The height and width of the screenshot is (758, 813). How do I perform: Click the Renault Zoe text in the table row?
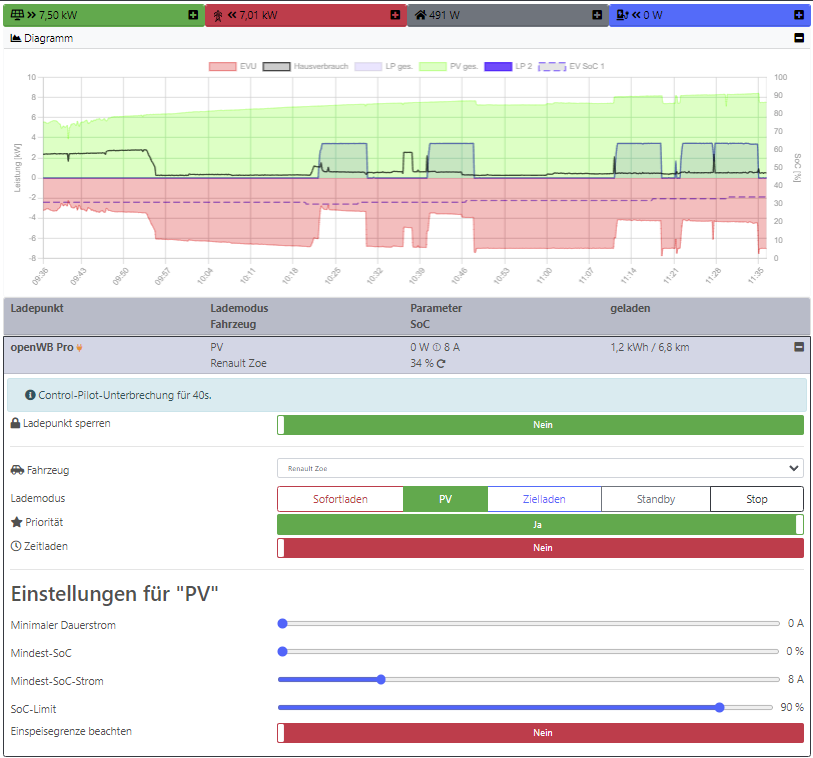click(x=239, y=363)
